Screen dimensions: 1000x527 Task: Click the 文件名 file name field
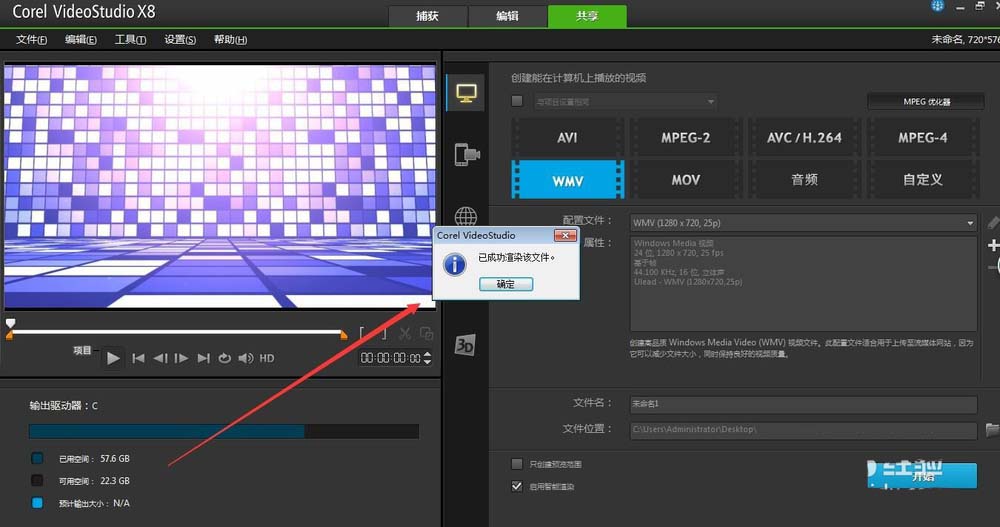[803, 404]
